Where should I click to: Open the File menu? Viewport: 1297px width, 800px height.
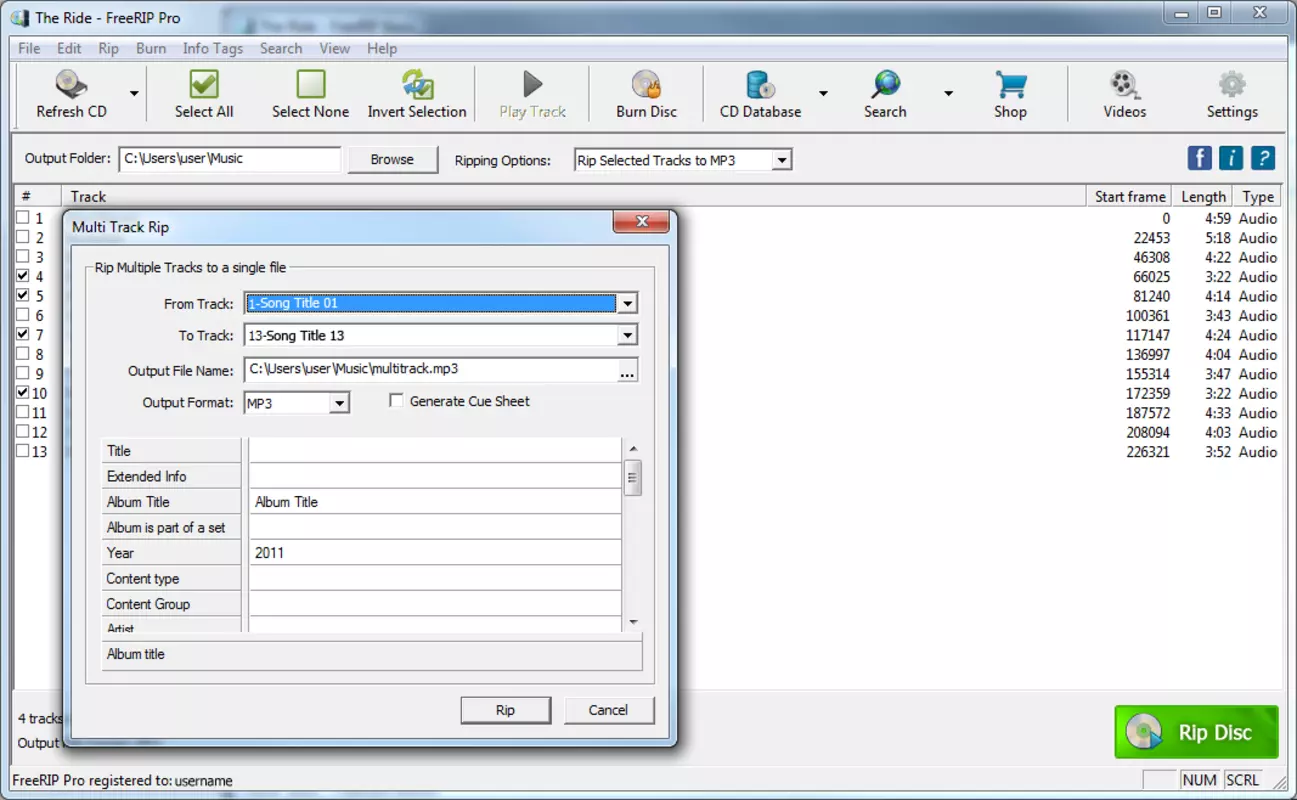[29, 48]
